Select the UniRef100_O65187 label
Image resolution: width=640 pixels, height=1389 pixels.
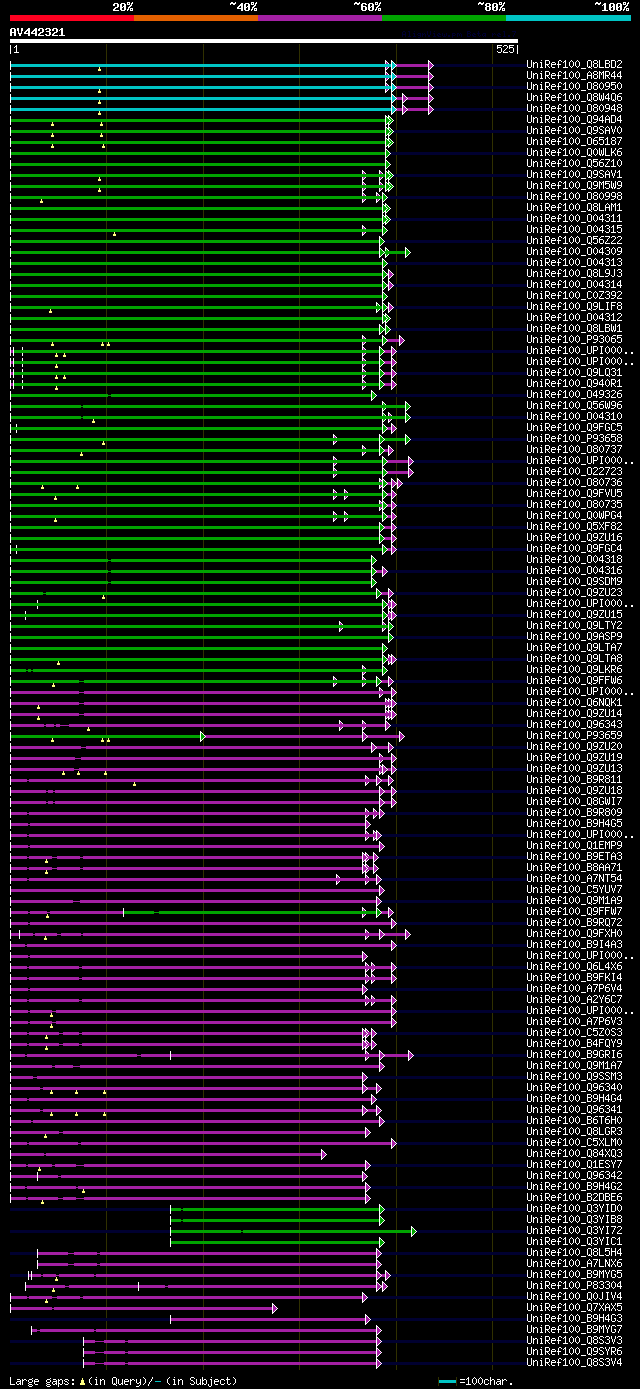[x=574, y=142]
